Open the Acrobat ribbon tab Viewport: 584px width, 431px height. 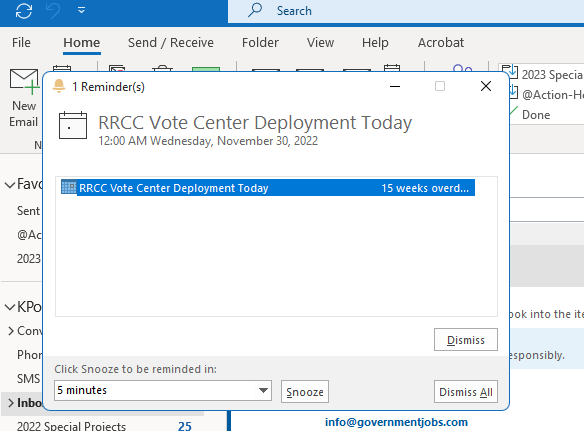coord(441,42)
